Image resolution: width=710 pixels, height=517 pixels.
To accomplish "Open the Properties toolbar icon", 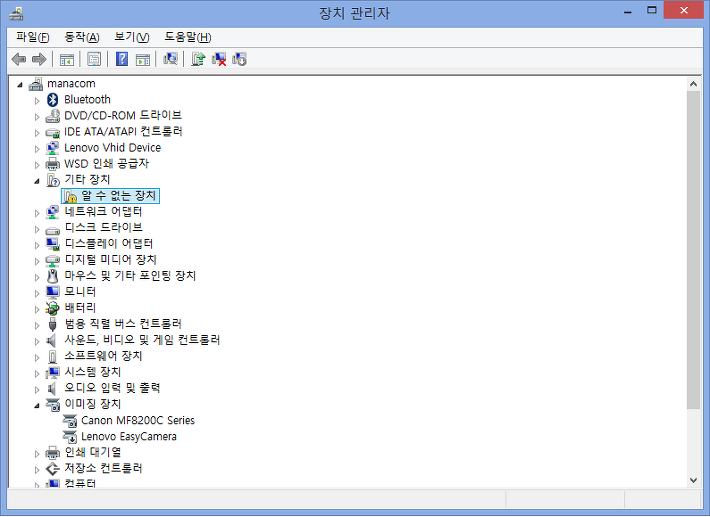I will coord(94,59).
